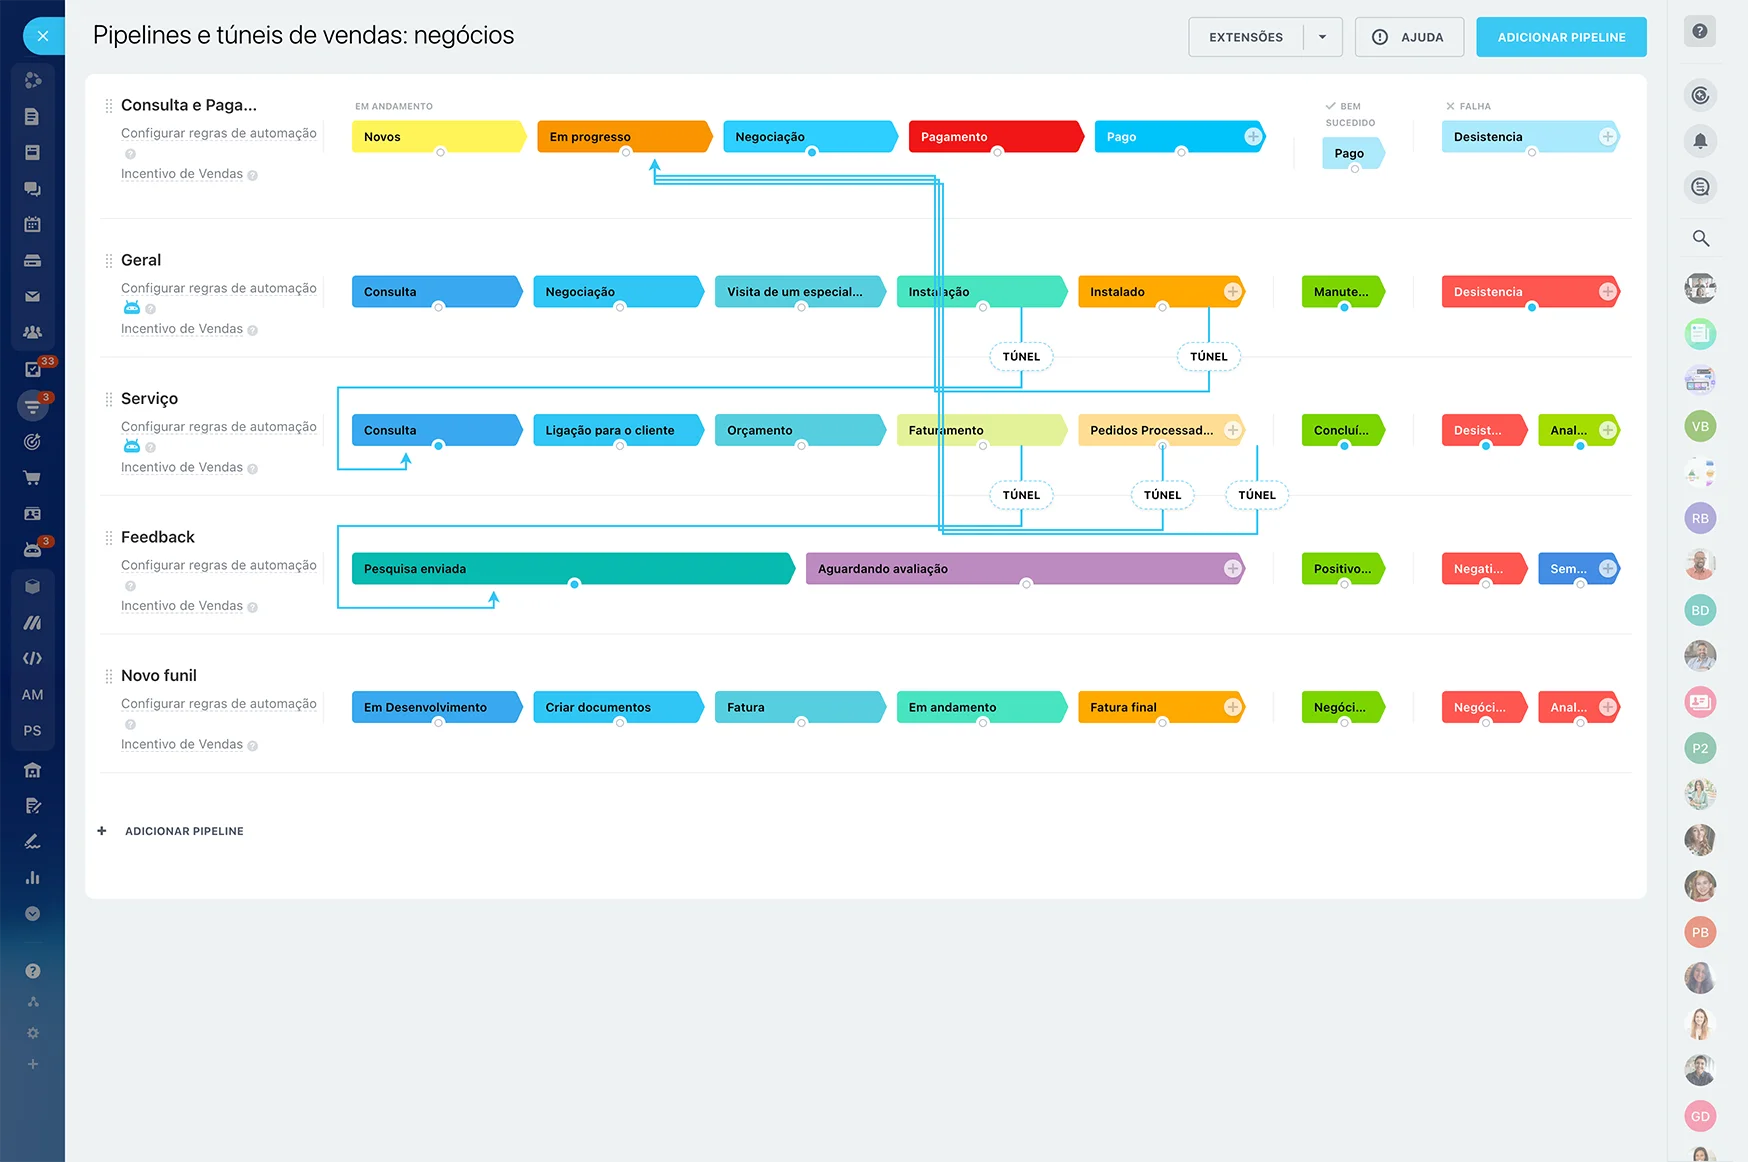Open the search magnifier in right sidebar
Screen dimensions: 1748x1162
pyautogui.click(x=1700, y=238)
